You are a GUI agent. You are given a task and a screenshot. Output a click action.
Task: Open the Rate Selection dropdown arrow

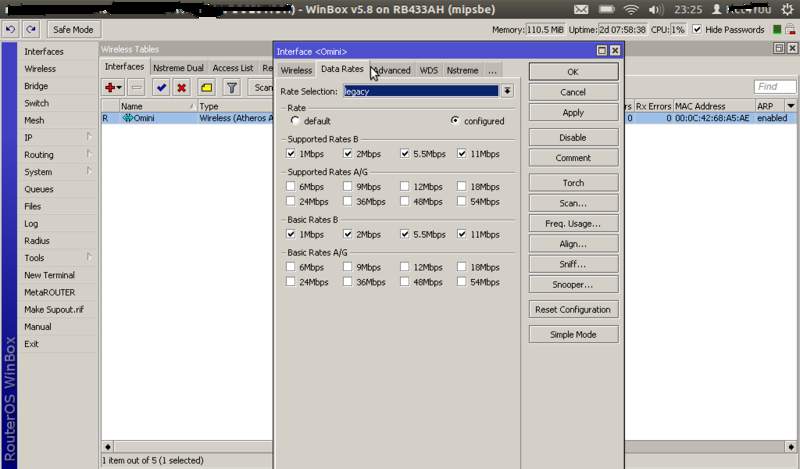tap(507, 91)
